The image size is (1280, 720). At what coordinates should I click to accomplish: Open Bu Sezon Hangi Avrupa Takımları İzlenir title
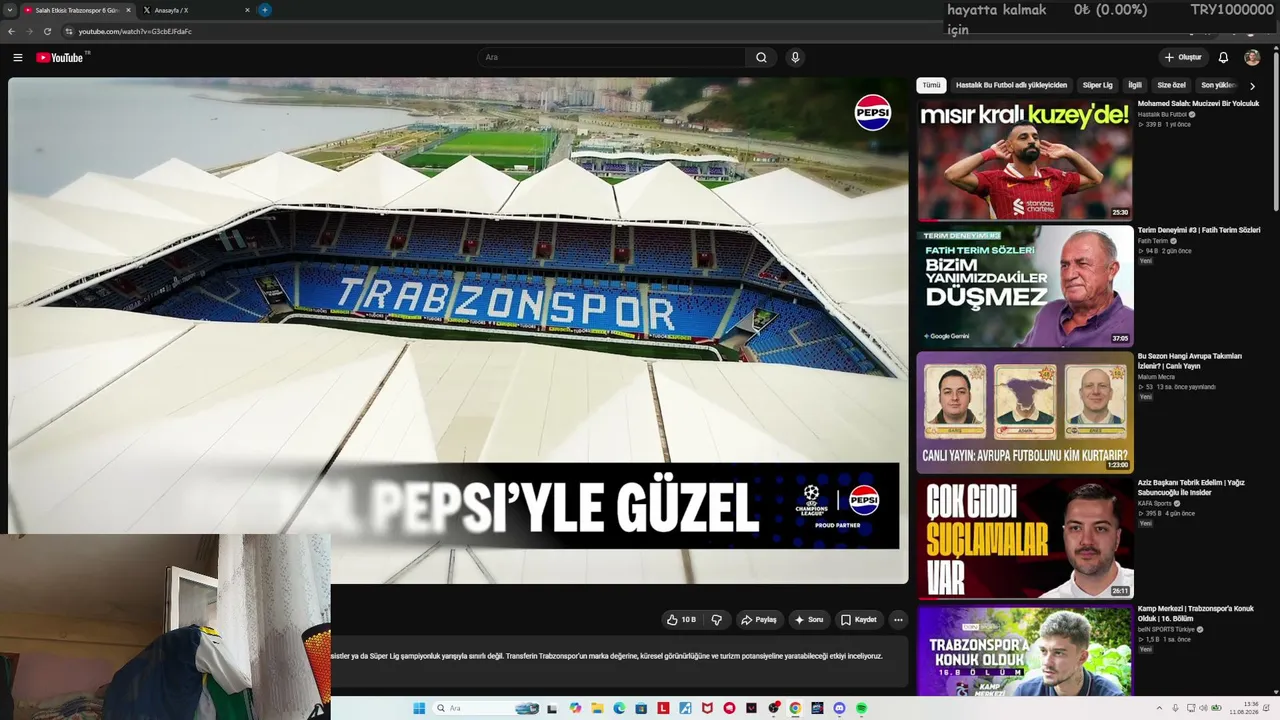click(x=1190, y=361)
